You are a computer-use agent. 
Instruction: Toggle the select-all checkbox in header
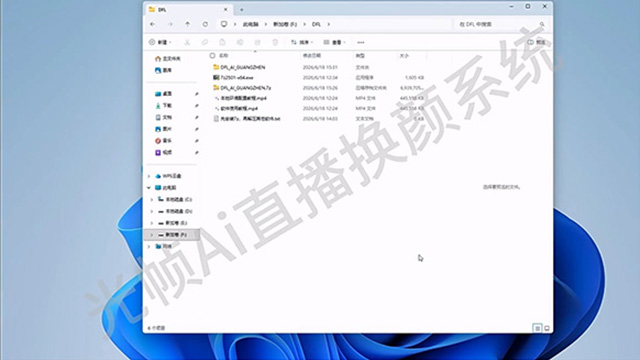pyautogui.click(x=212, y=56)
